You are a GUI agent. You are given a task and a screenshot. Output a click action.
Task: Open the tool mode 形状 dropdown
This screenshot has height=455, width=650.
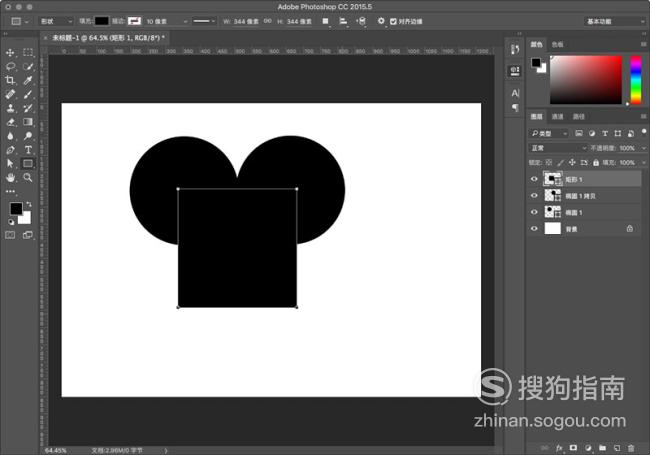[56, 21]
